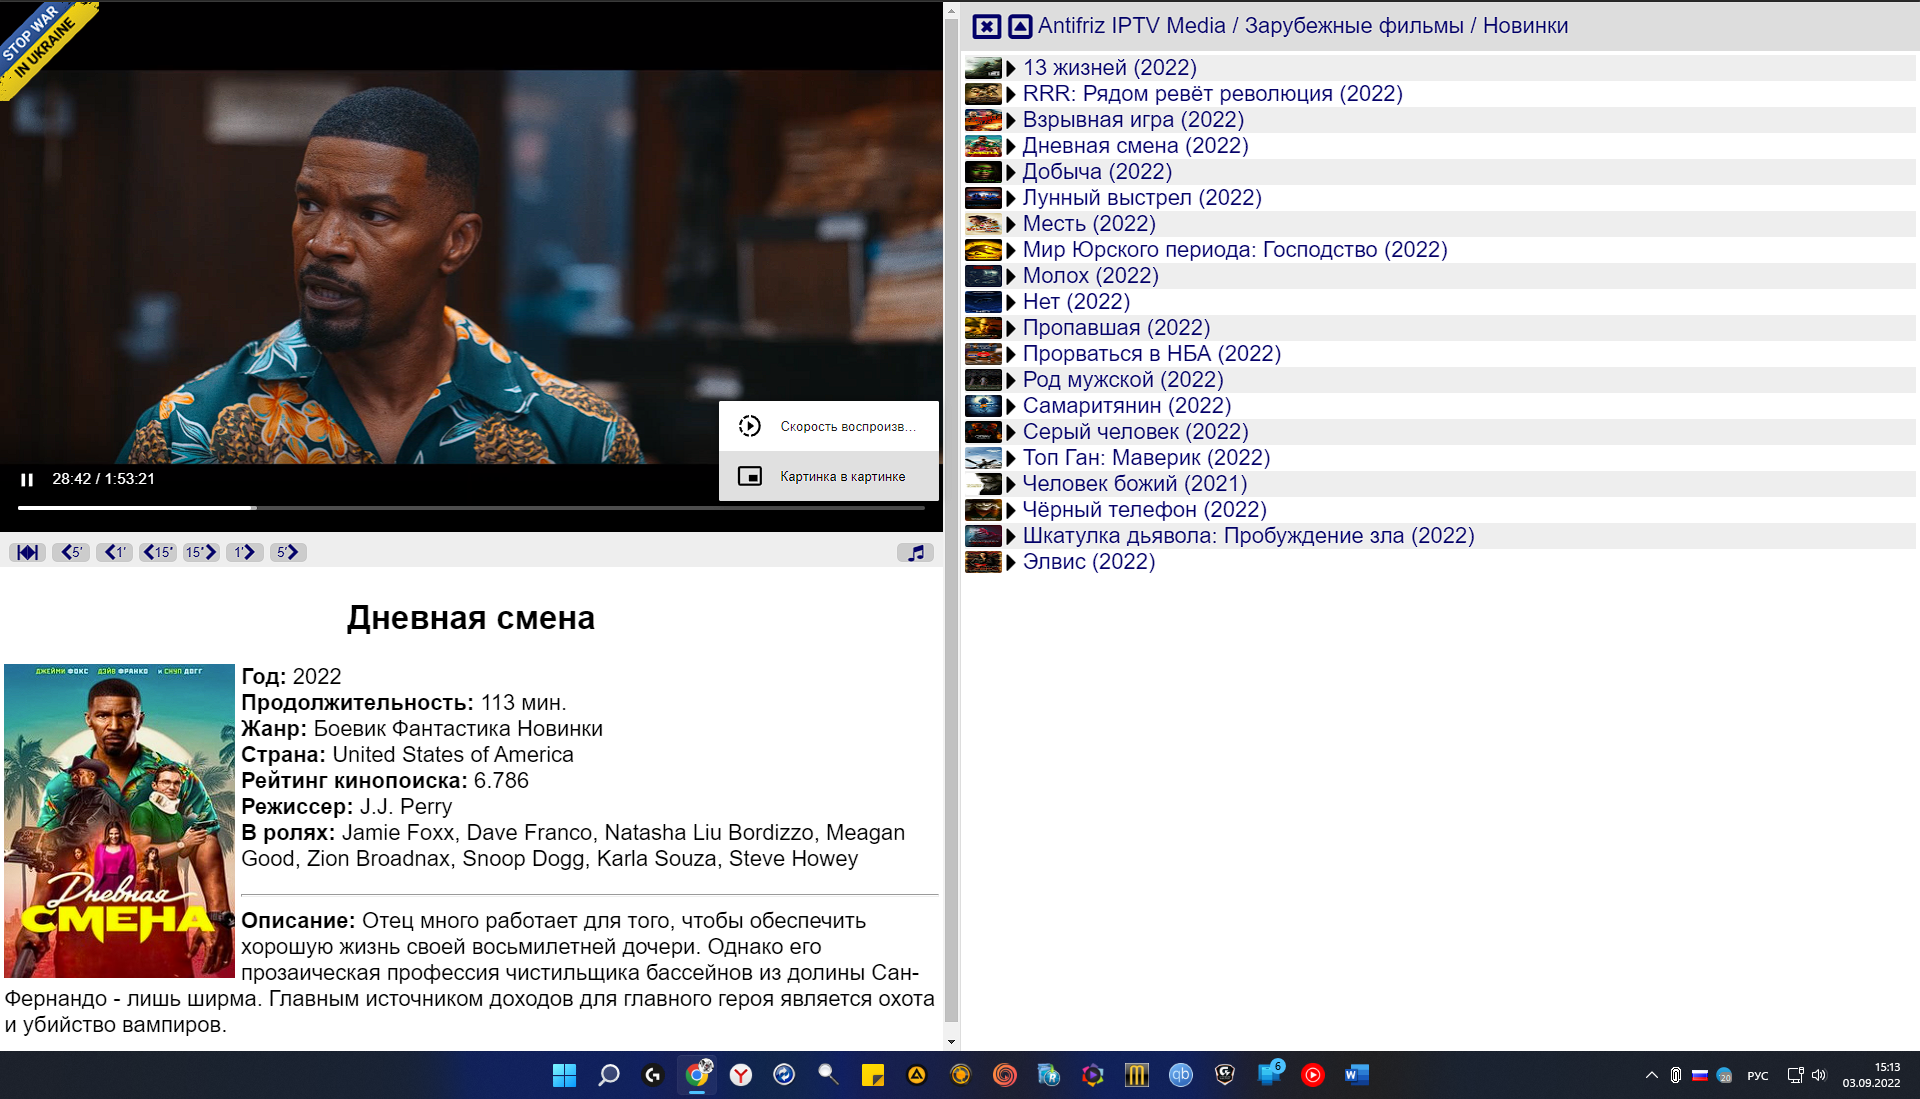1920x1099 pixels.
Task: Rewind 5 minutes button
Action: pyautogui.click(x=71, y=552)
